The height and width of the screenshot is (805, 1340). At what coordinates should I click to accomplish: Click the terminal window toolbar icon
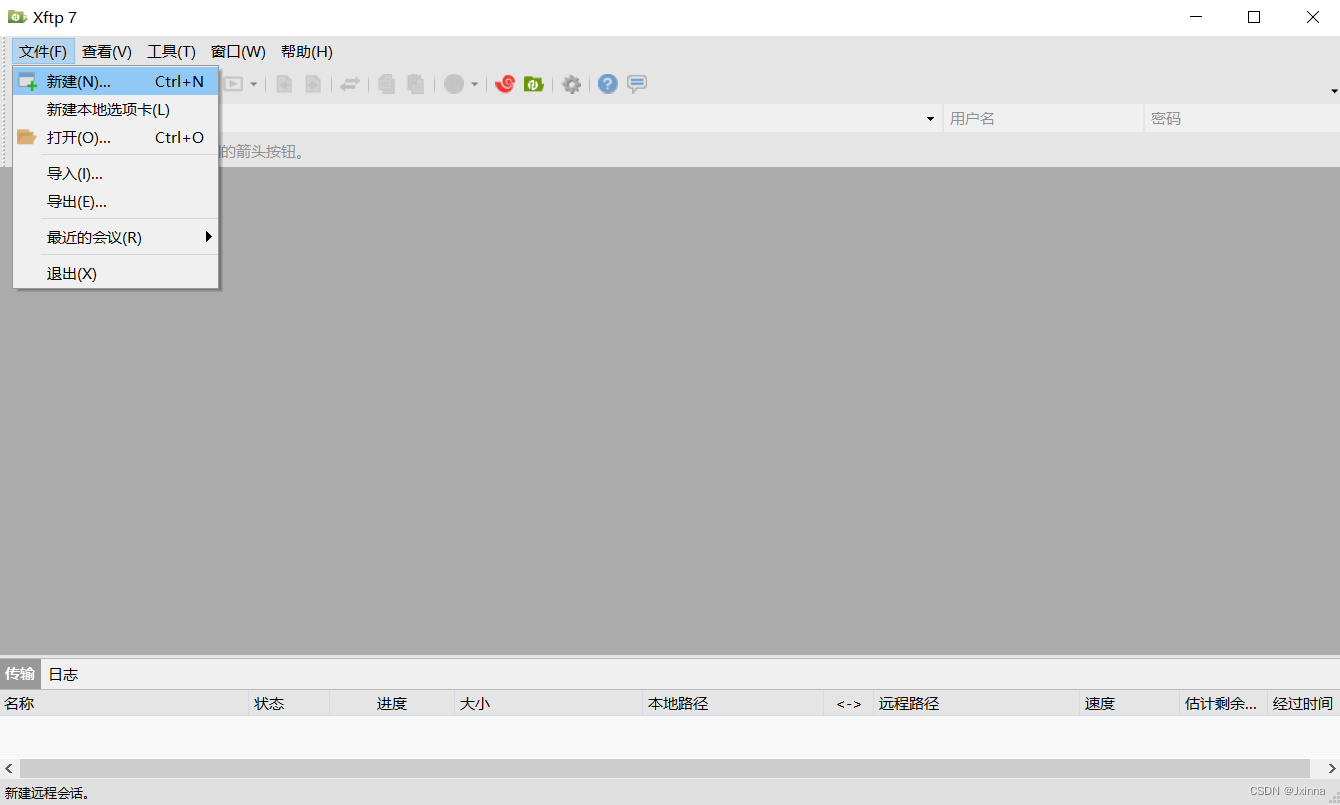pos(233,84)
